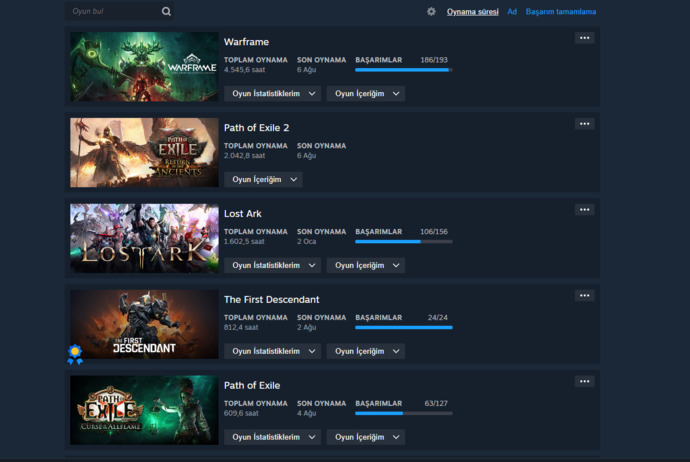Click Warframe playtime "4.545,6 saat"

(x=244, y=70)
